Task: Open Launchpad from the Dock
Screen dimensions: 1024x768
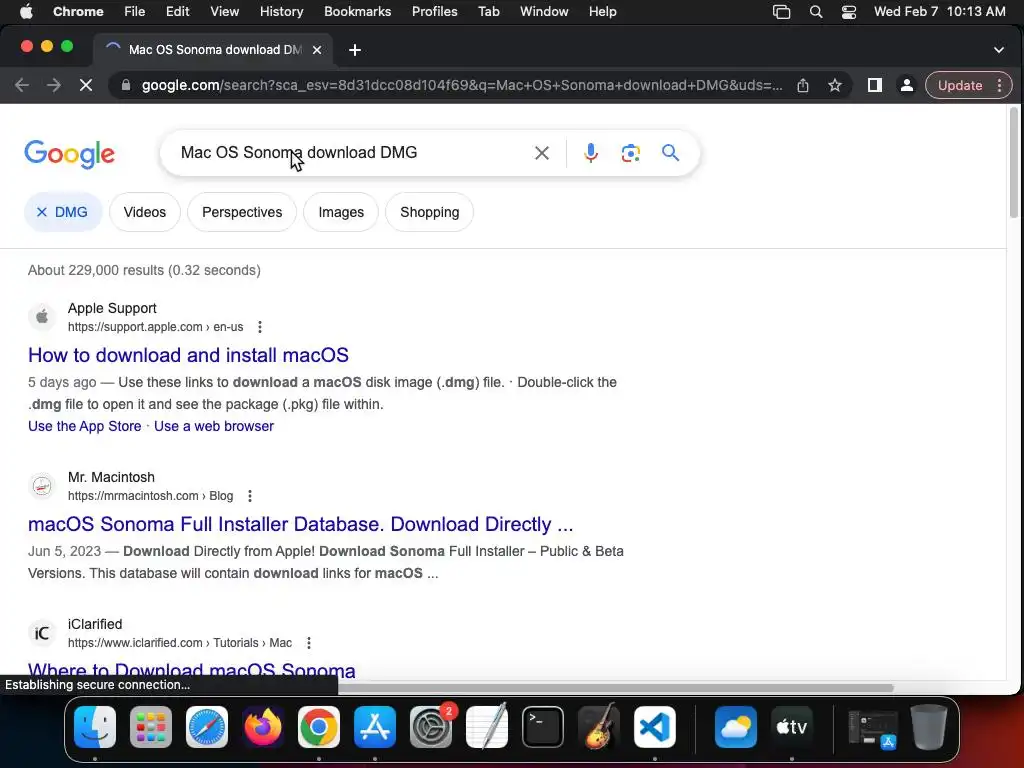Action: (151, 727)
